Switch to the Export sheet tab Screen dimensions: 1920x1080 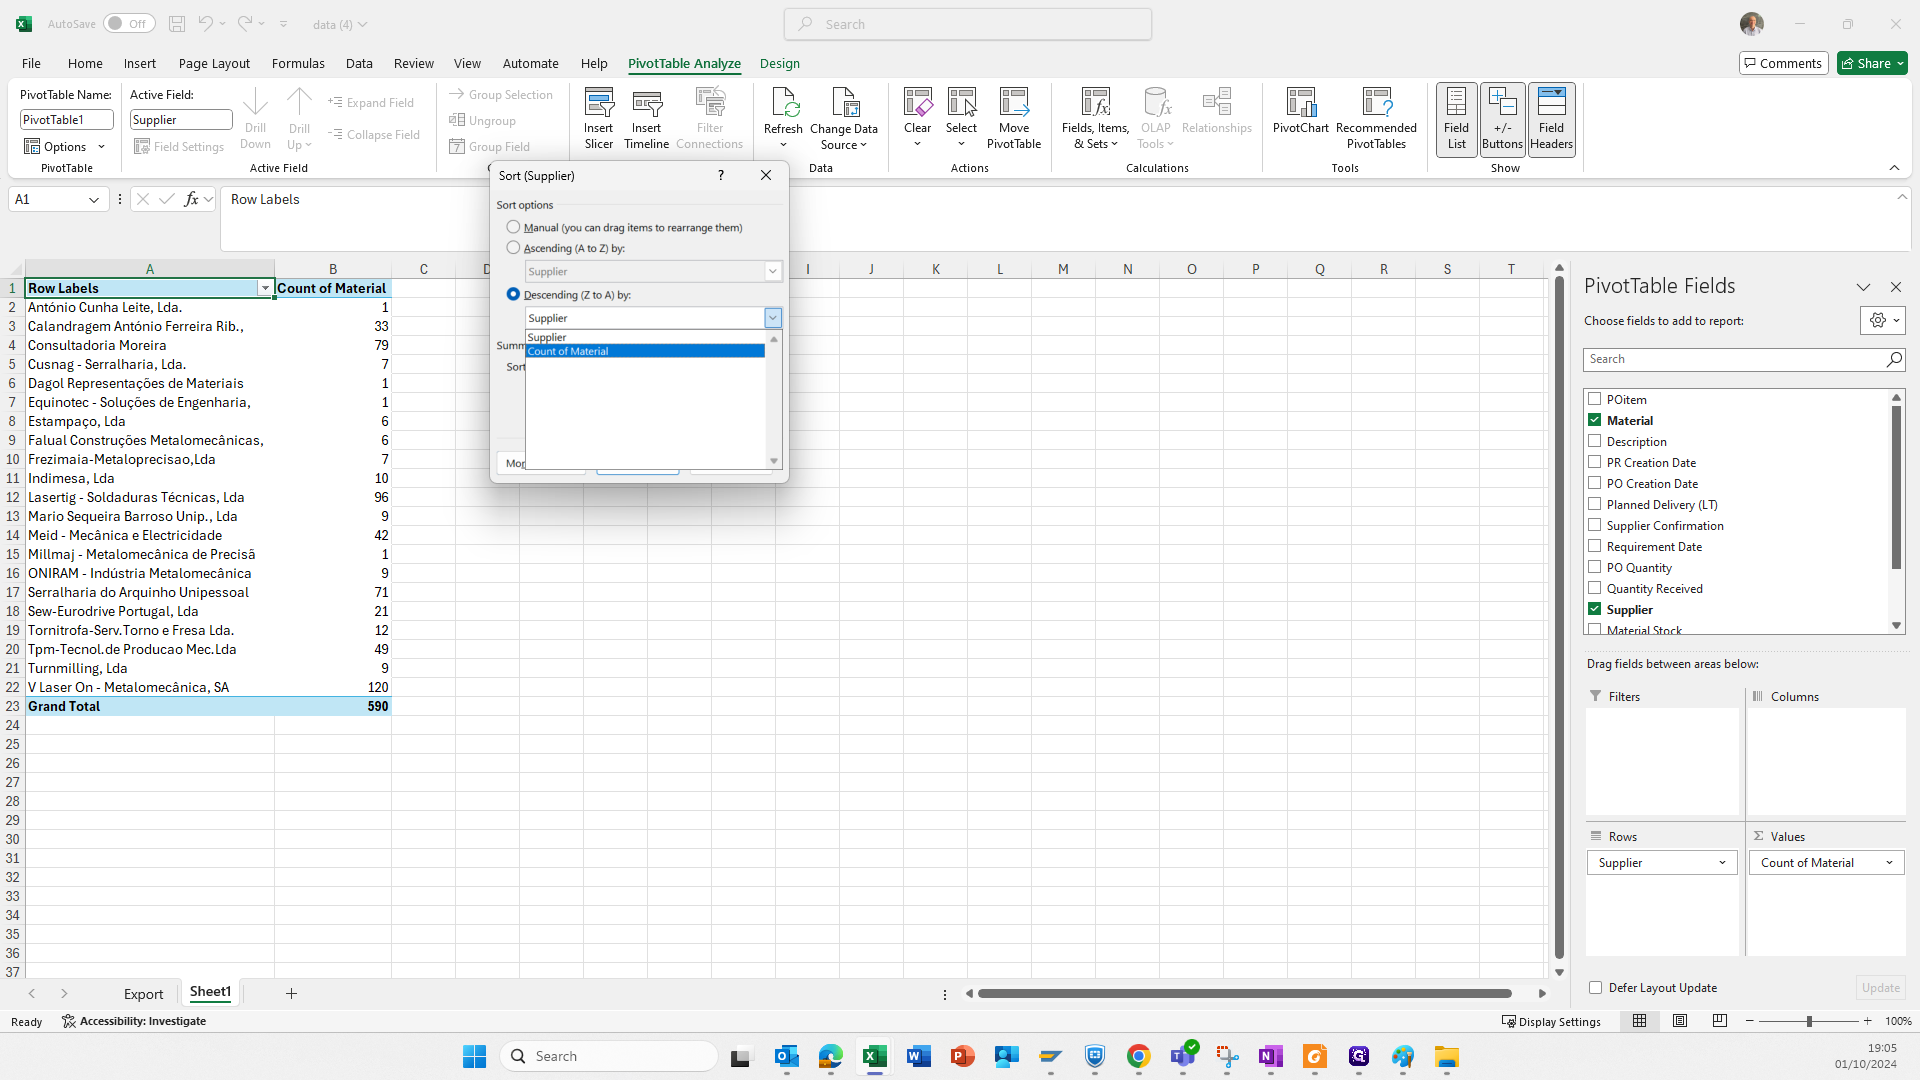[143, 993]
